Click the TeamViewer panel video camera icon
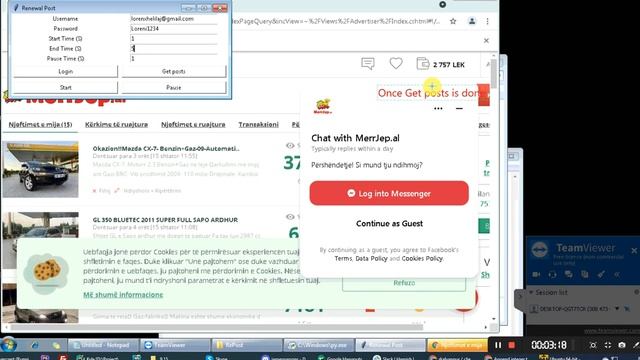 536,274
